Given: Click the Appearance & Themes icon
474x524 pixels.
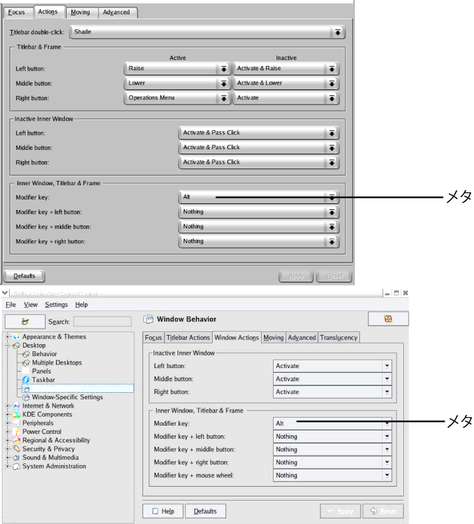Looking at the screenshot, I should (x=16, y=337).
